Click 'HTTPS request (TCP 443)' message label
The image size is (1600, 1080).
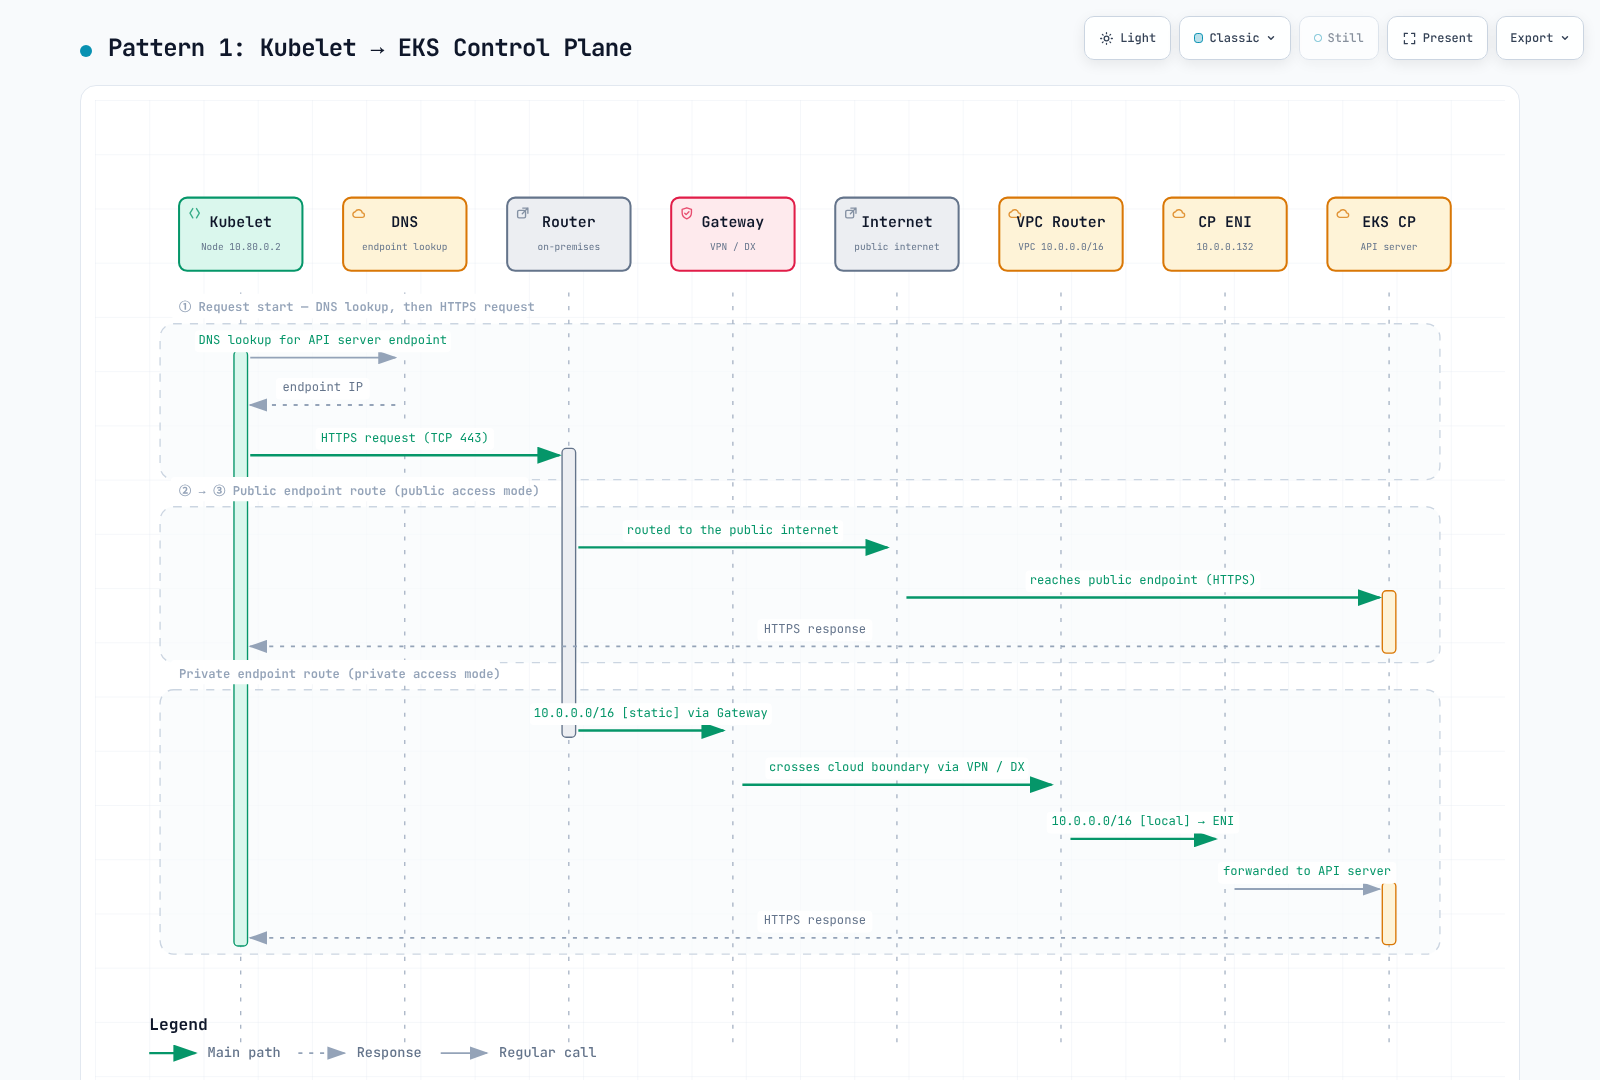coord(405,438)
